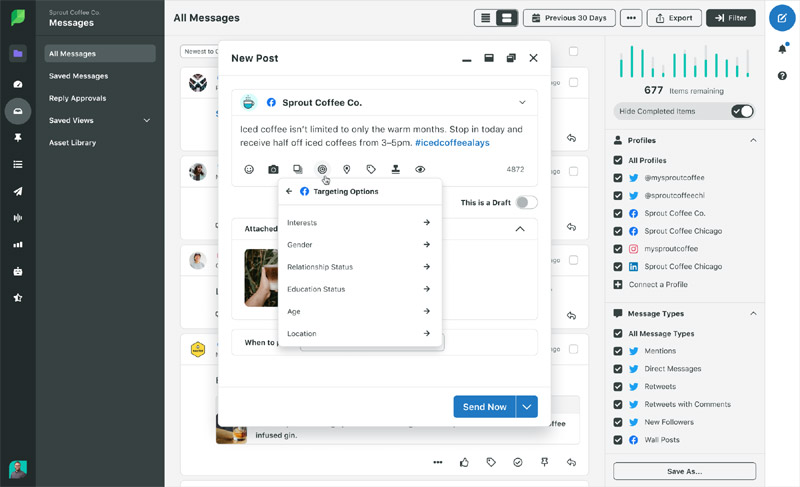Open the star reviews icon in the sidebar
The width and height of the screenshot is (800, 487).
click(18, 298)
